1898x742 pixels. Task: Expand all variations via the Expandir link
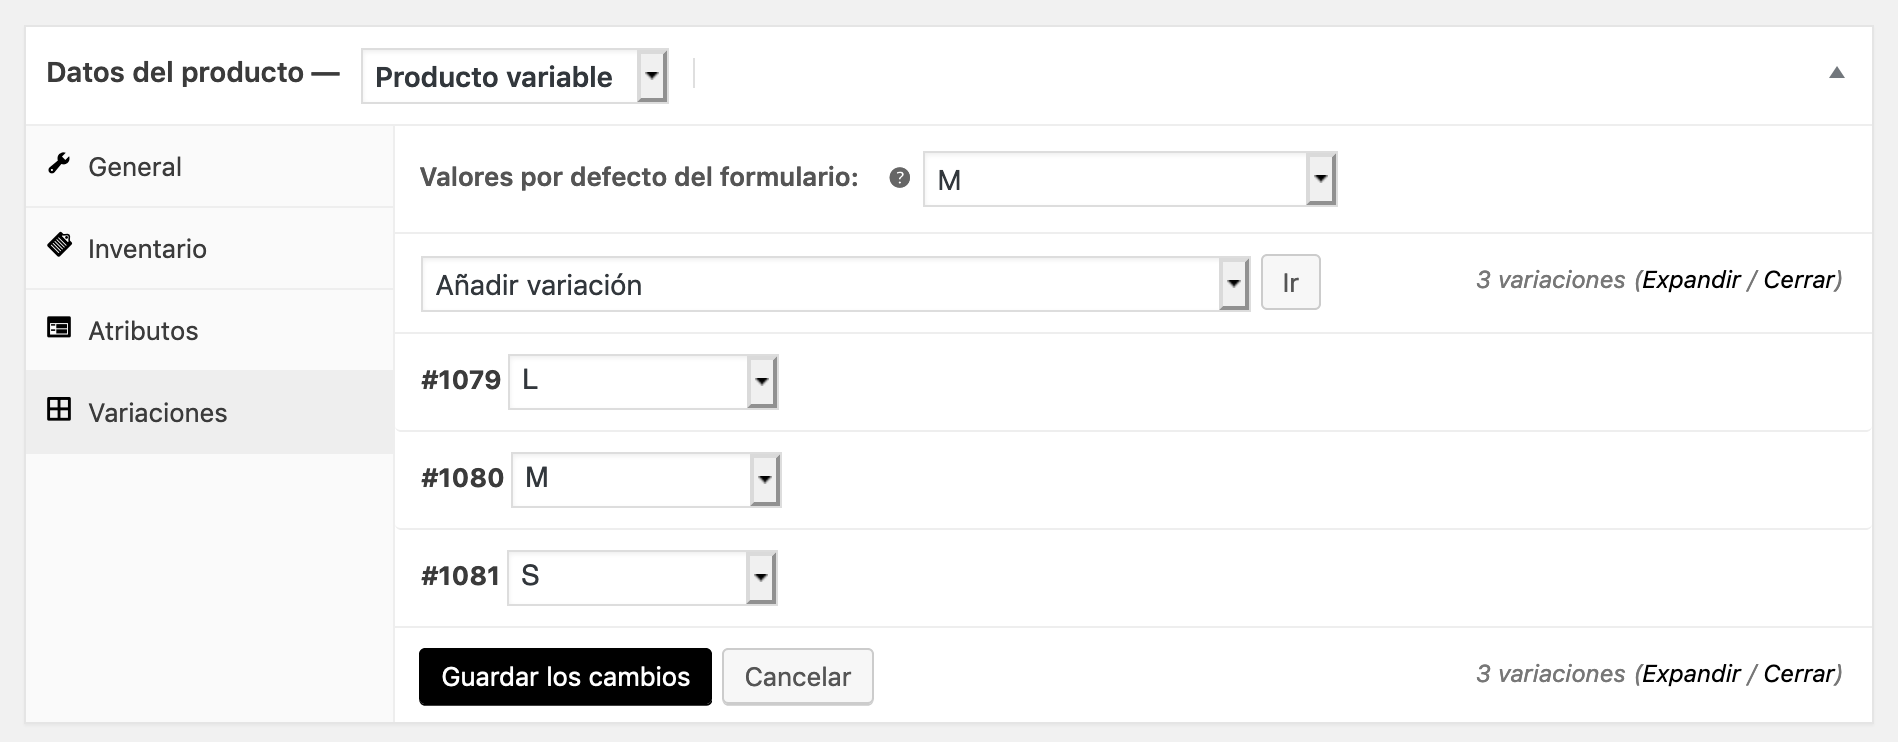coord(1691,280)
